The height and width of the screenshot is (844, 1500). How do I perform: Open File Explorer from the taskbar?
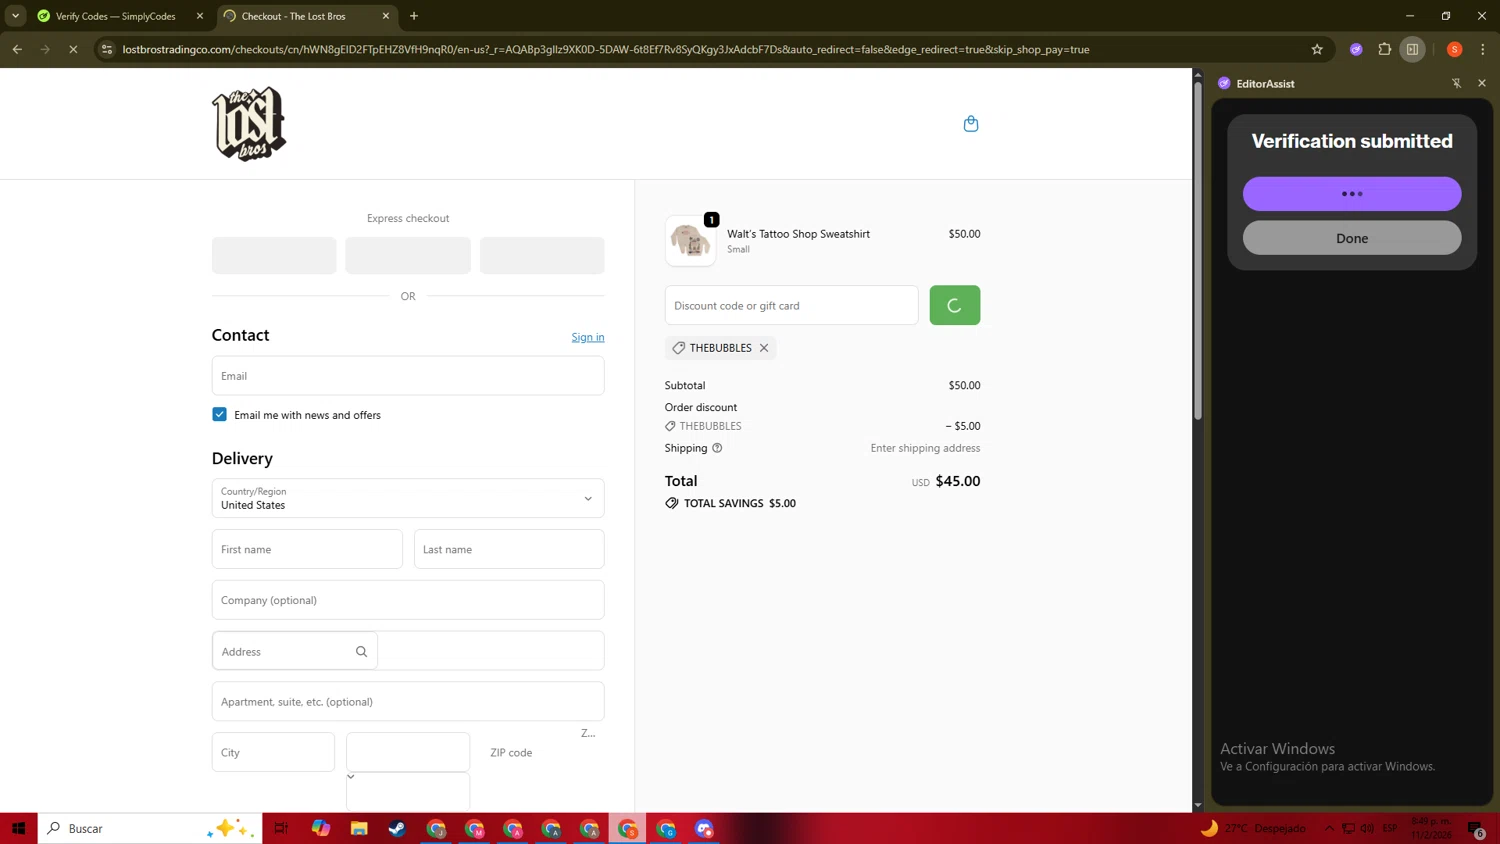pos(359,828)
